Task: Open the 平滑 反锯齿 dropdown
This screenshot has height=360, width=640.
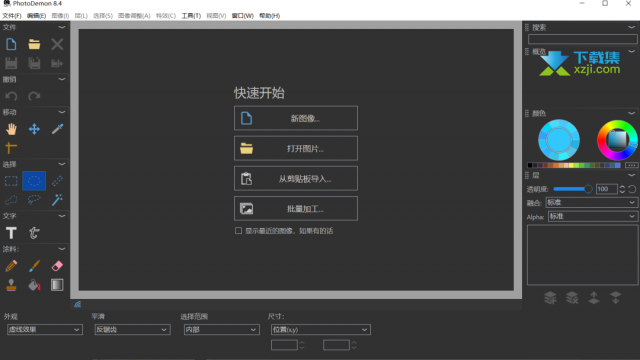Action: (x=132, y=330)
